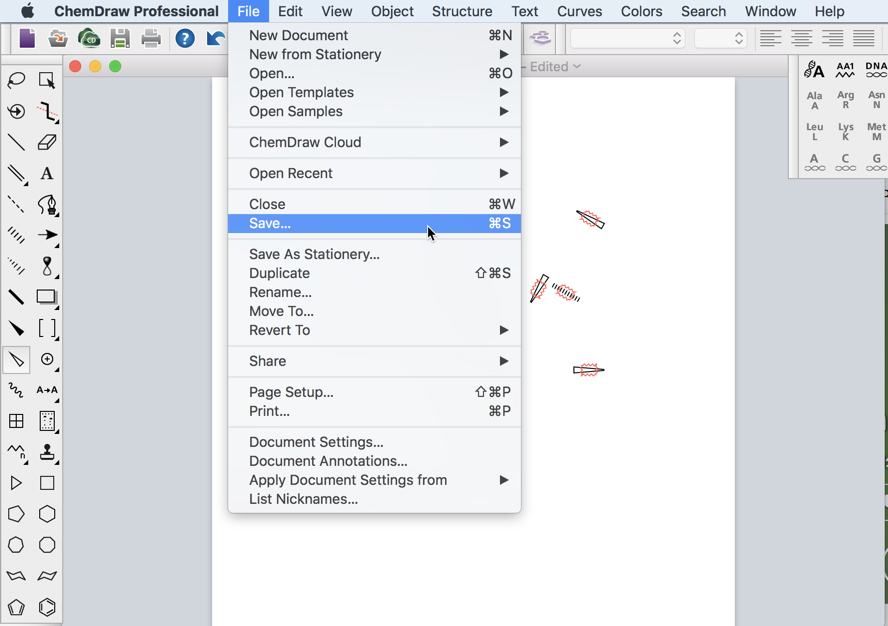Click the Undo arrow in the toolbar
This screenshot has width=888, height=626.
(x=214, y=37)
